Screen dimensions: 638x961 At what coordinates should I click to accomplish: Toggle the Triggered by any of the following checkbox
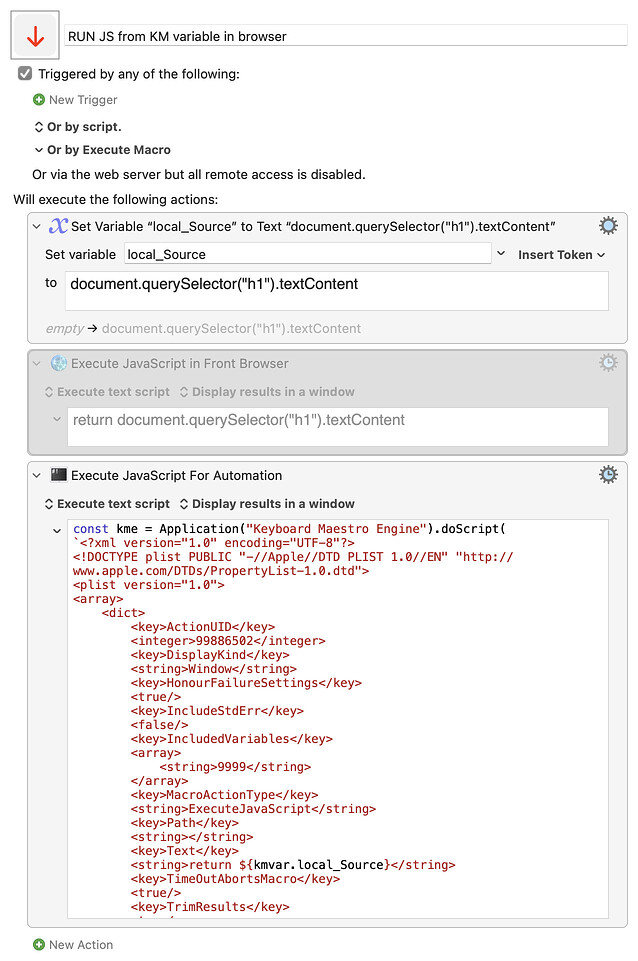click(x=25, y=74)
